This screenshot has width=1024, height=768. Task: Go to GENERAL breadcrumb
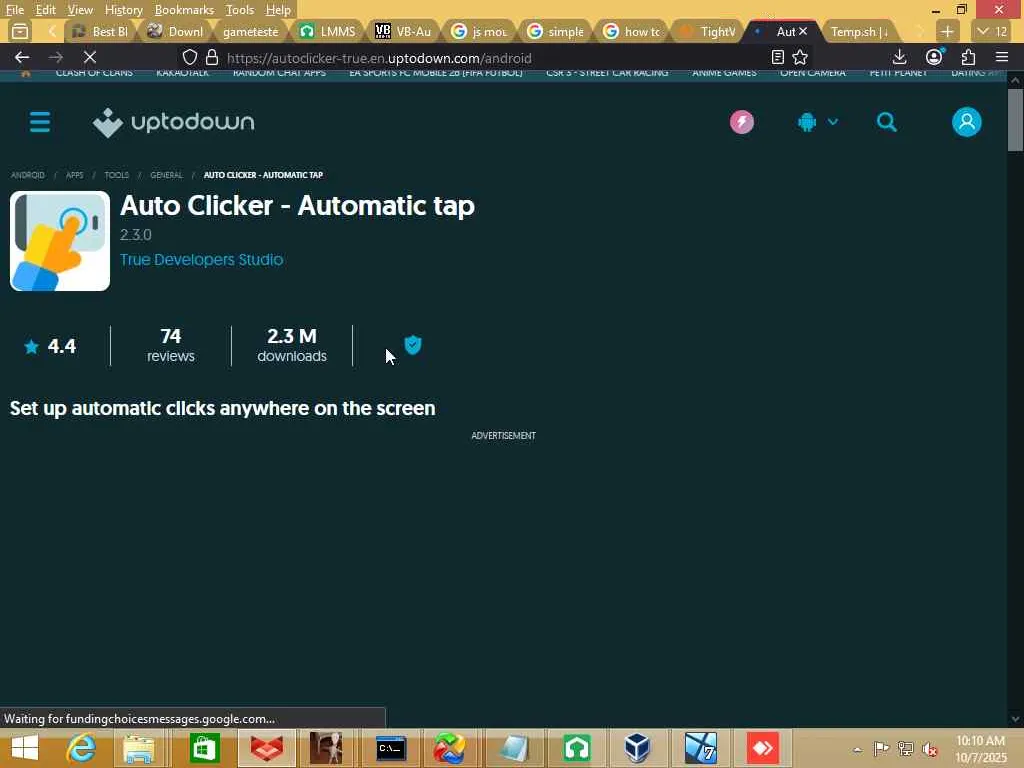click(166, 175)
